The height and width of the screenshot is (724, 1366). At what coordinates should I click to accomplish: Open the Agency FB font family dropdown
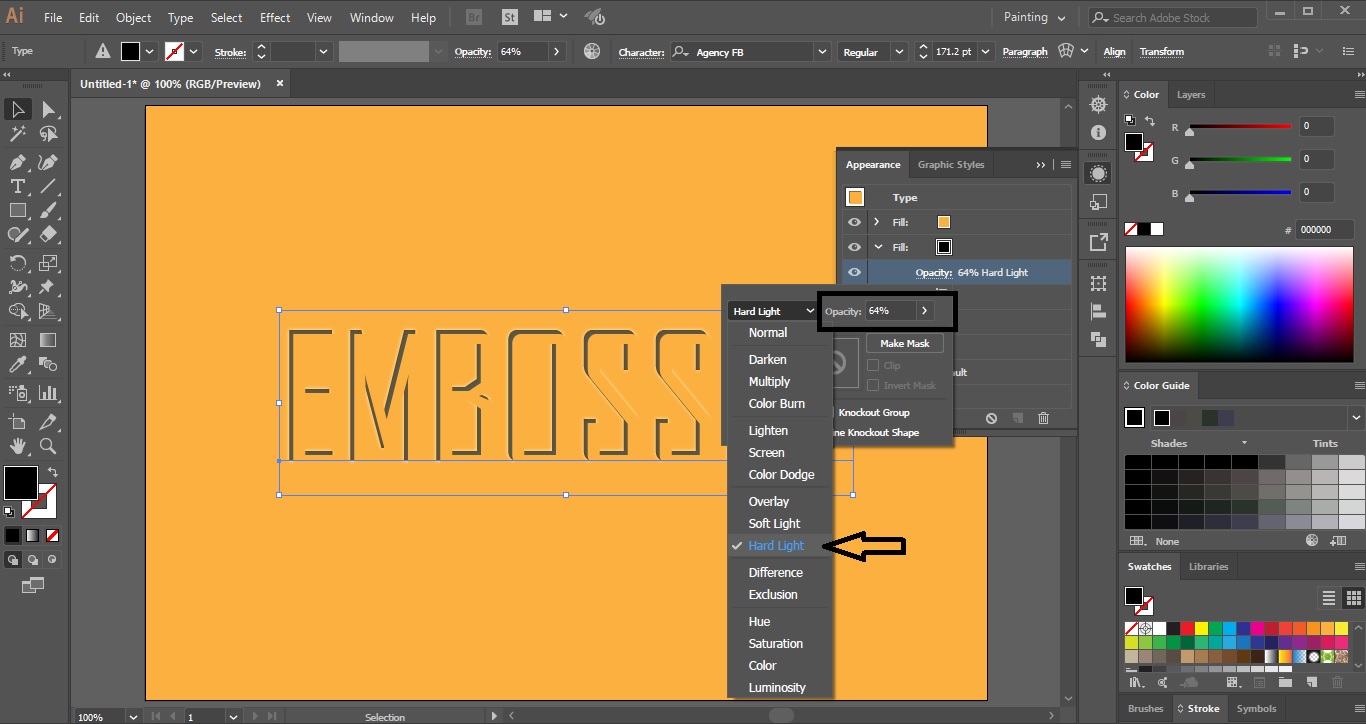click(x=822, y=51)
